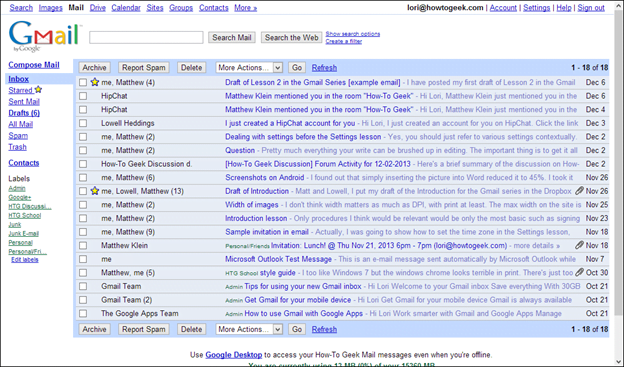Click the paperclip icon on Draft of Introduction row
The image size is (624, 367).
579,191
